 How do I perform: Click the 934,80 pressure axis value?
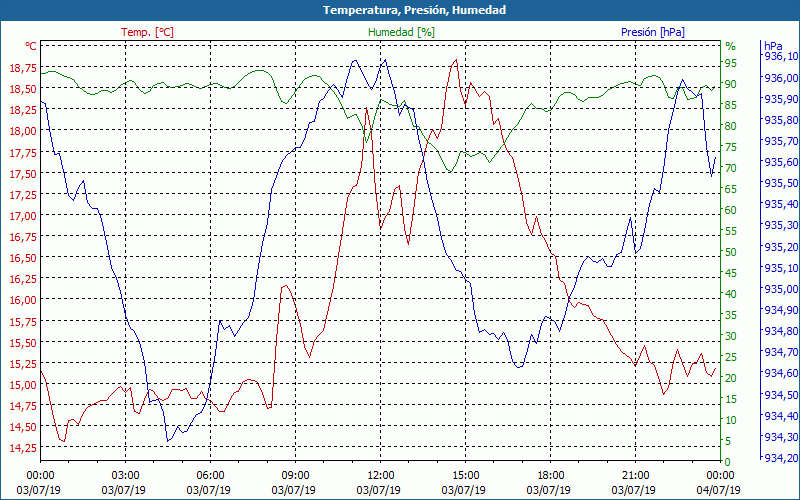click(782, 331)
